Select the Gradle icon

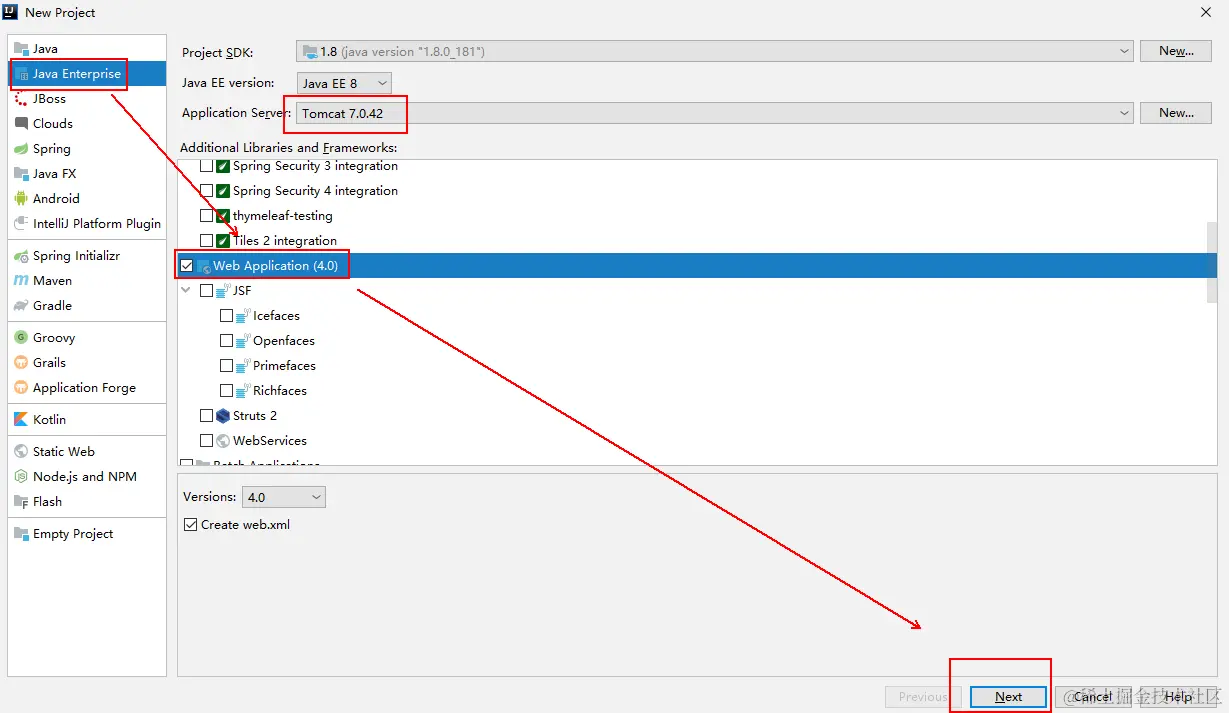click(21, 306)
